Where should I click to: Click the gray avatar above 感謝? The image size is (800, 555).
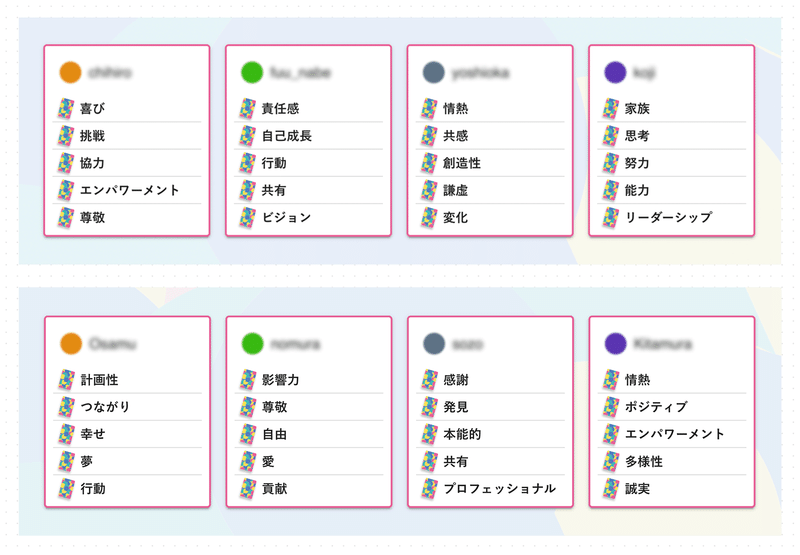coord(434,343)
